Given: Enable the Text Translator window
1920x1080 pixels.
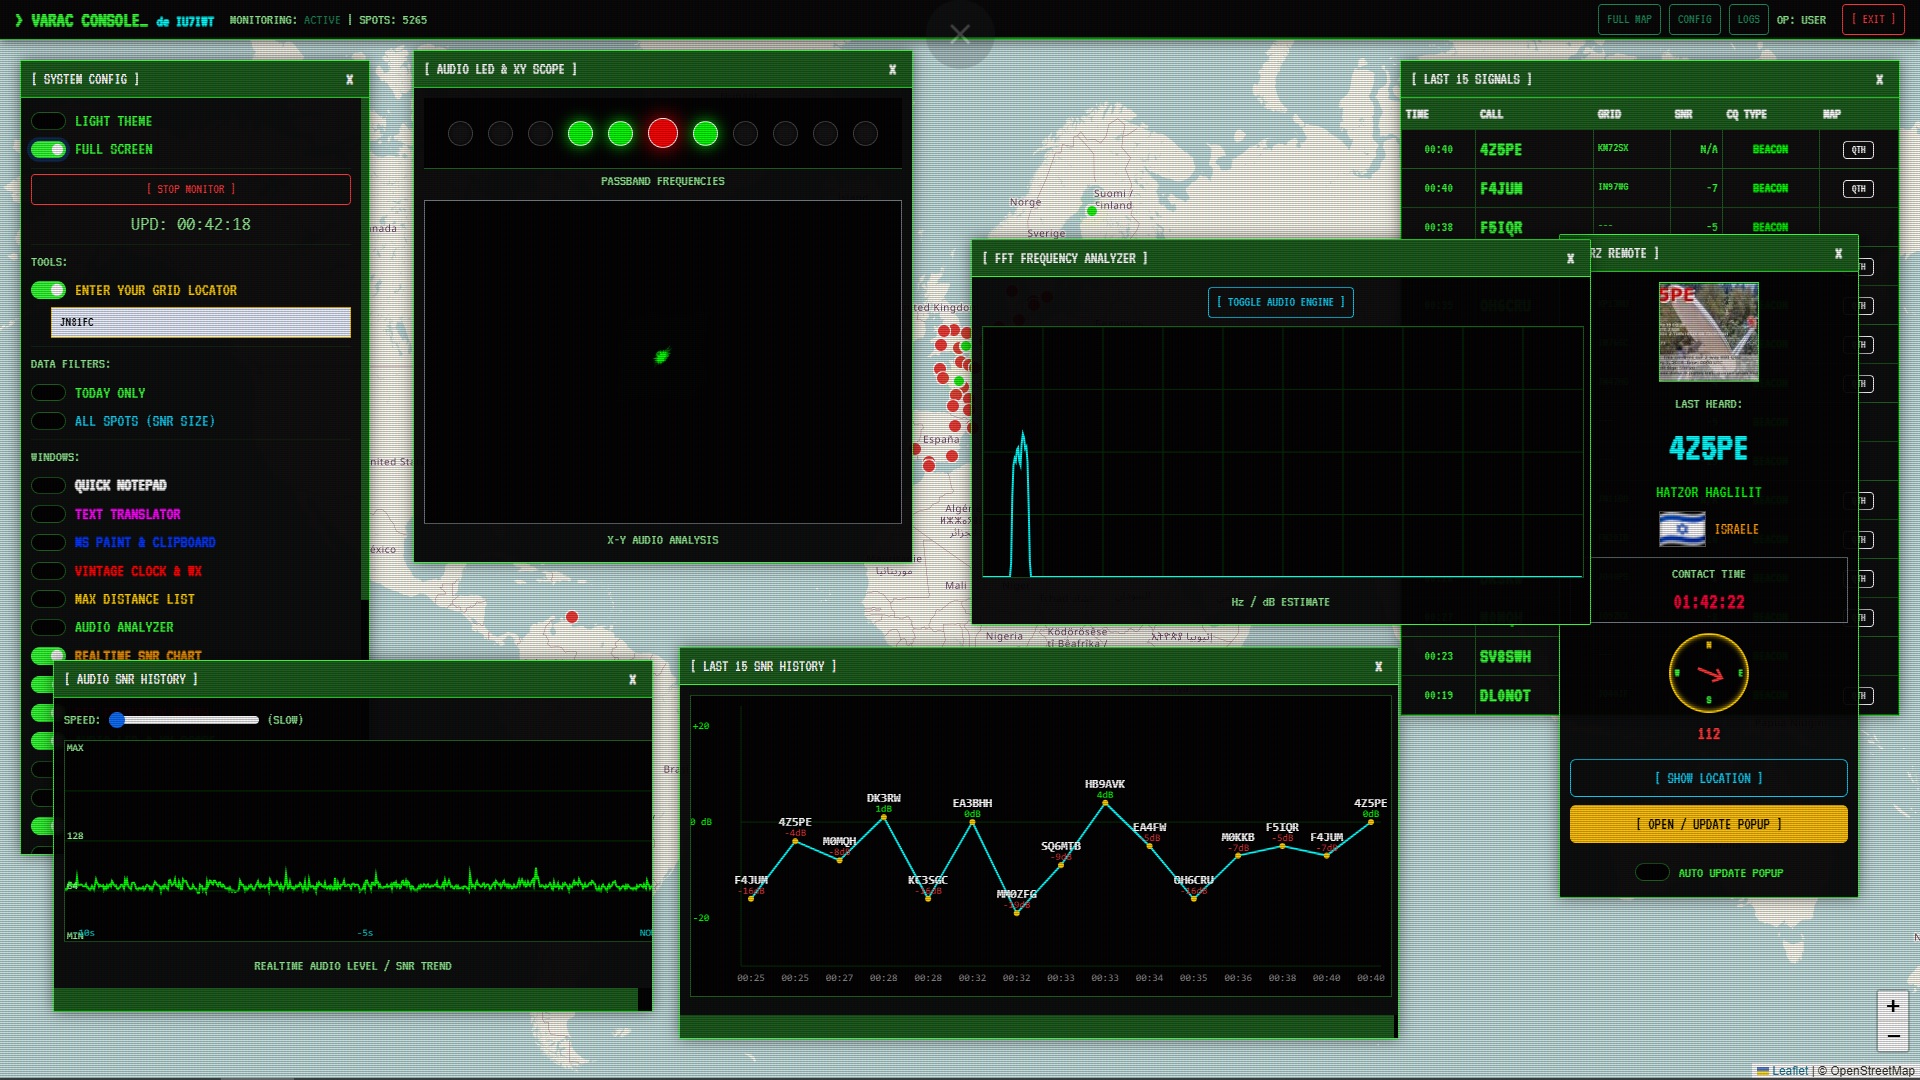Looking at the screenshot, I should coord(48,514).
